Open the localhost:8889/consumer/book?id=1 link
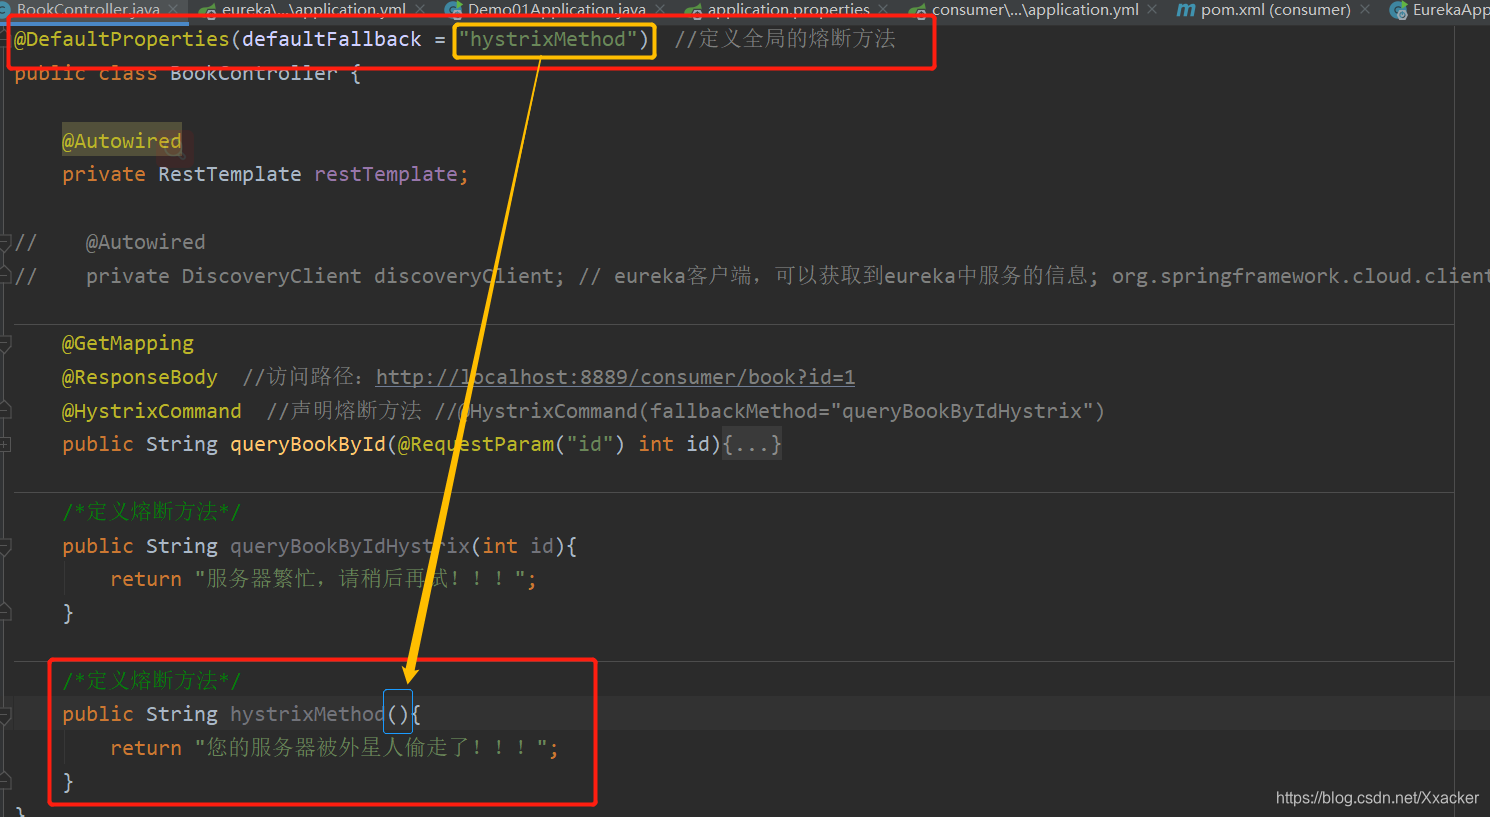 (615, 377)
